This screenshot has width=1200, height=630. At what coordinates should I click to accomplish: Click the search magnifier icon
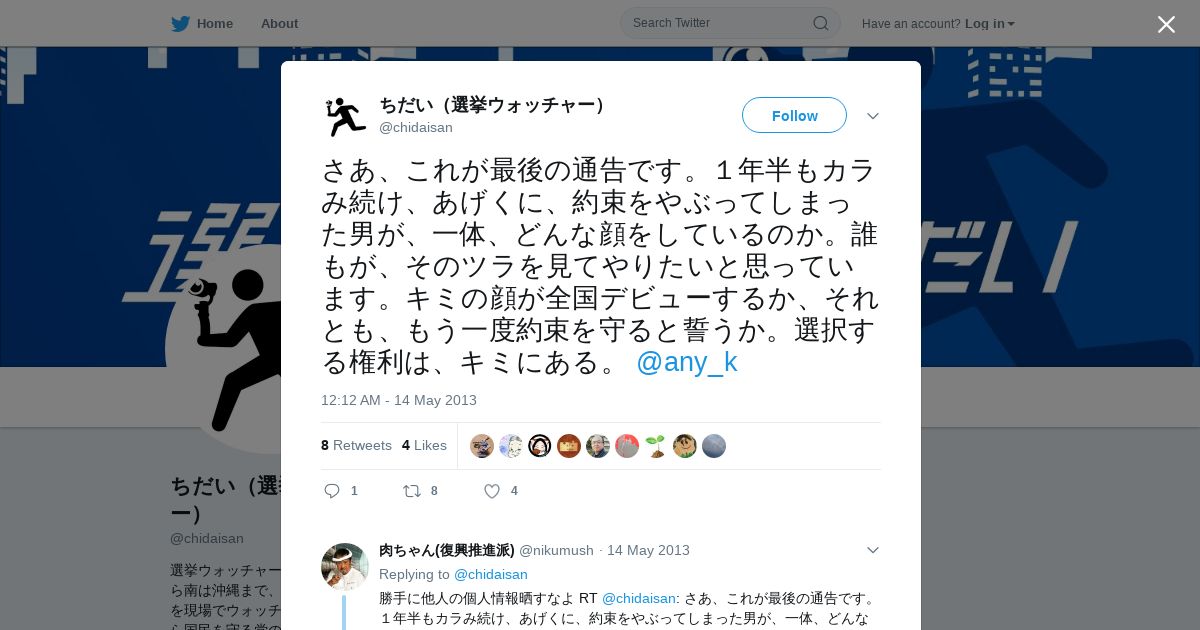pos(820,23)
